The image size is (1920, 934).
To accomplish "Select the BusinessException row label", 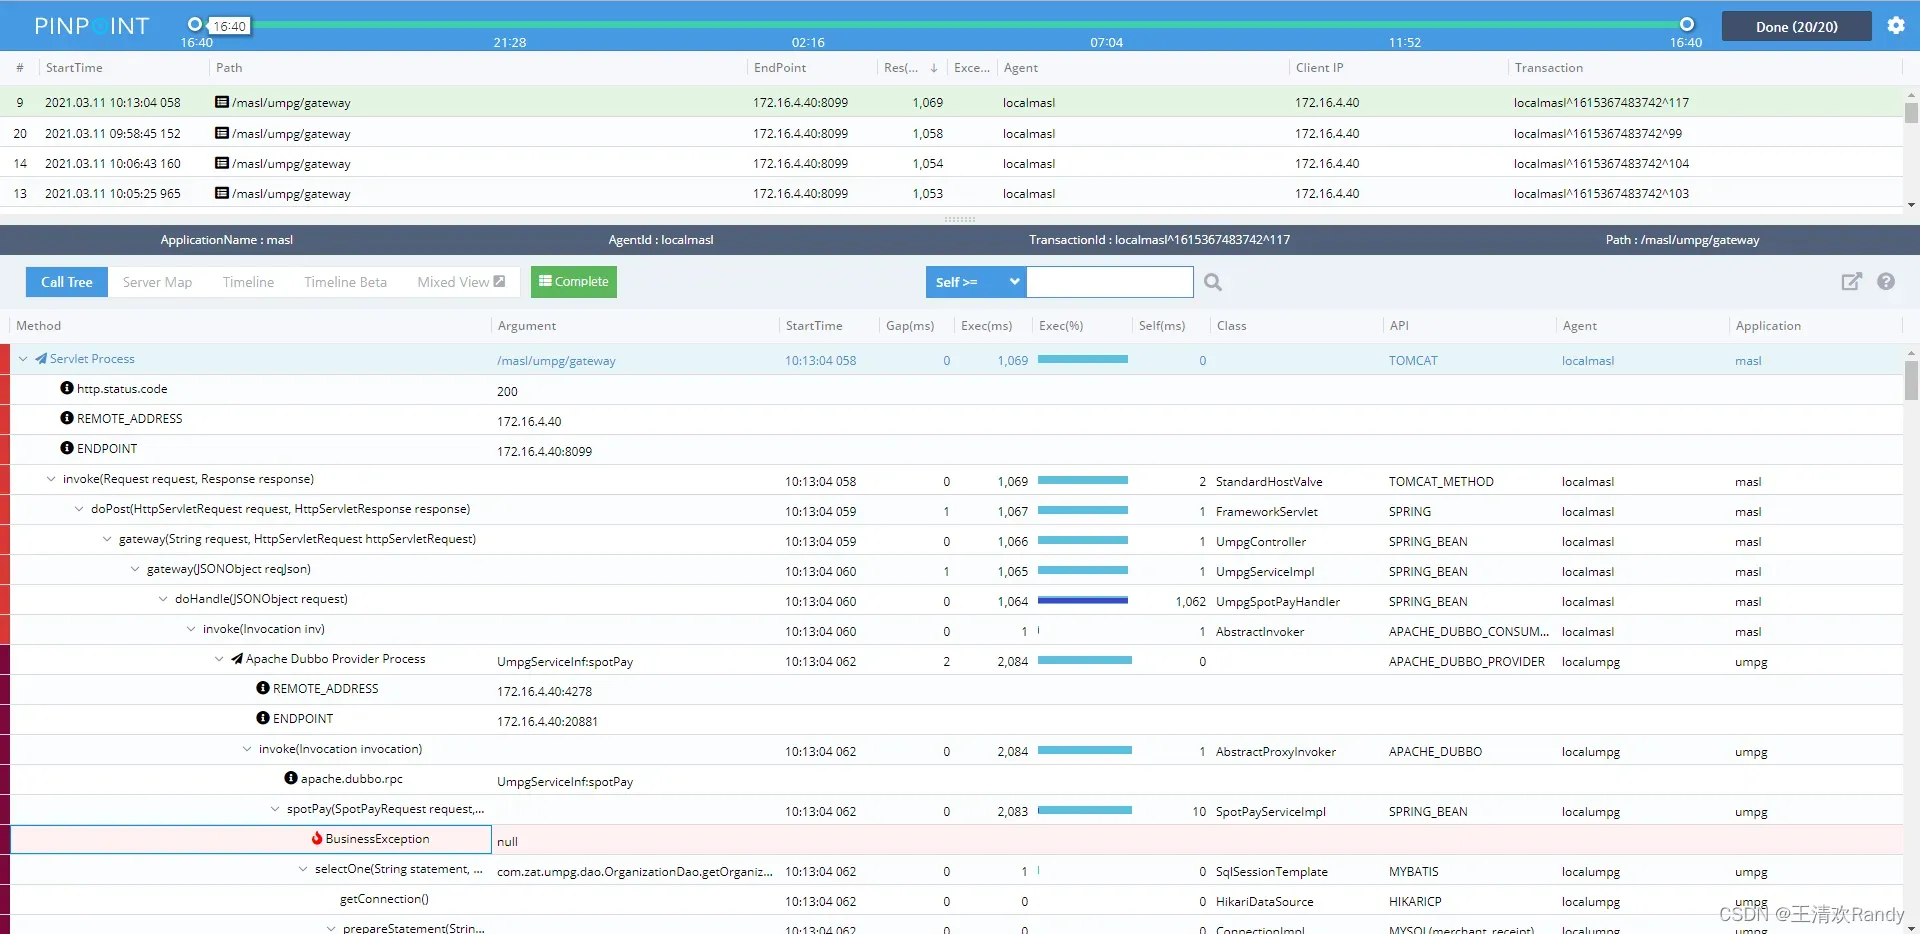I will click(x=377, y=839).
